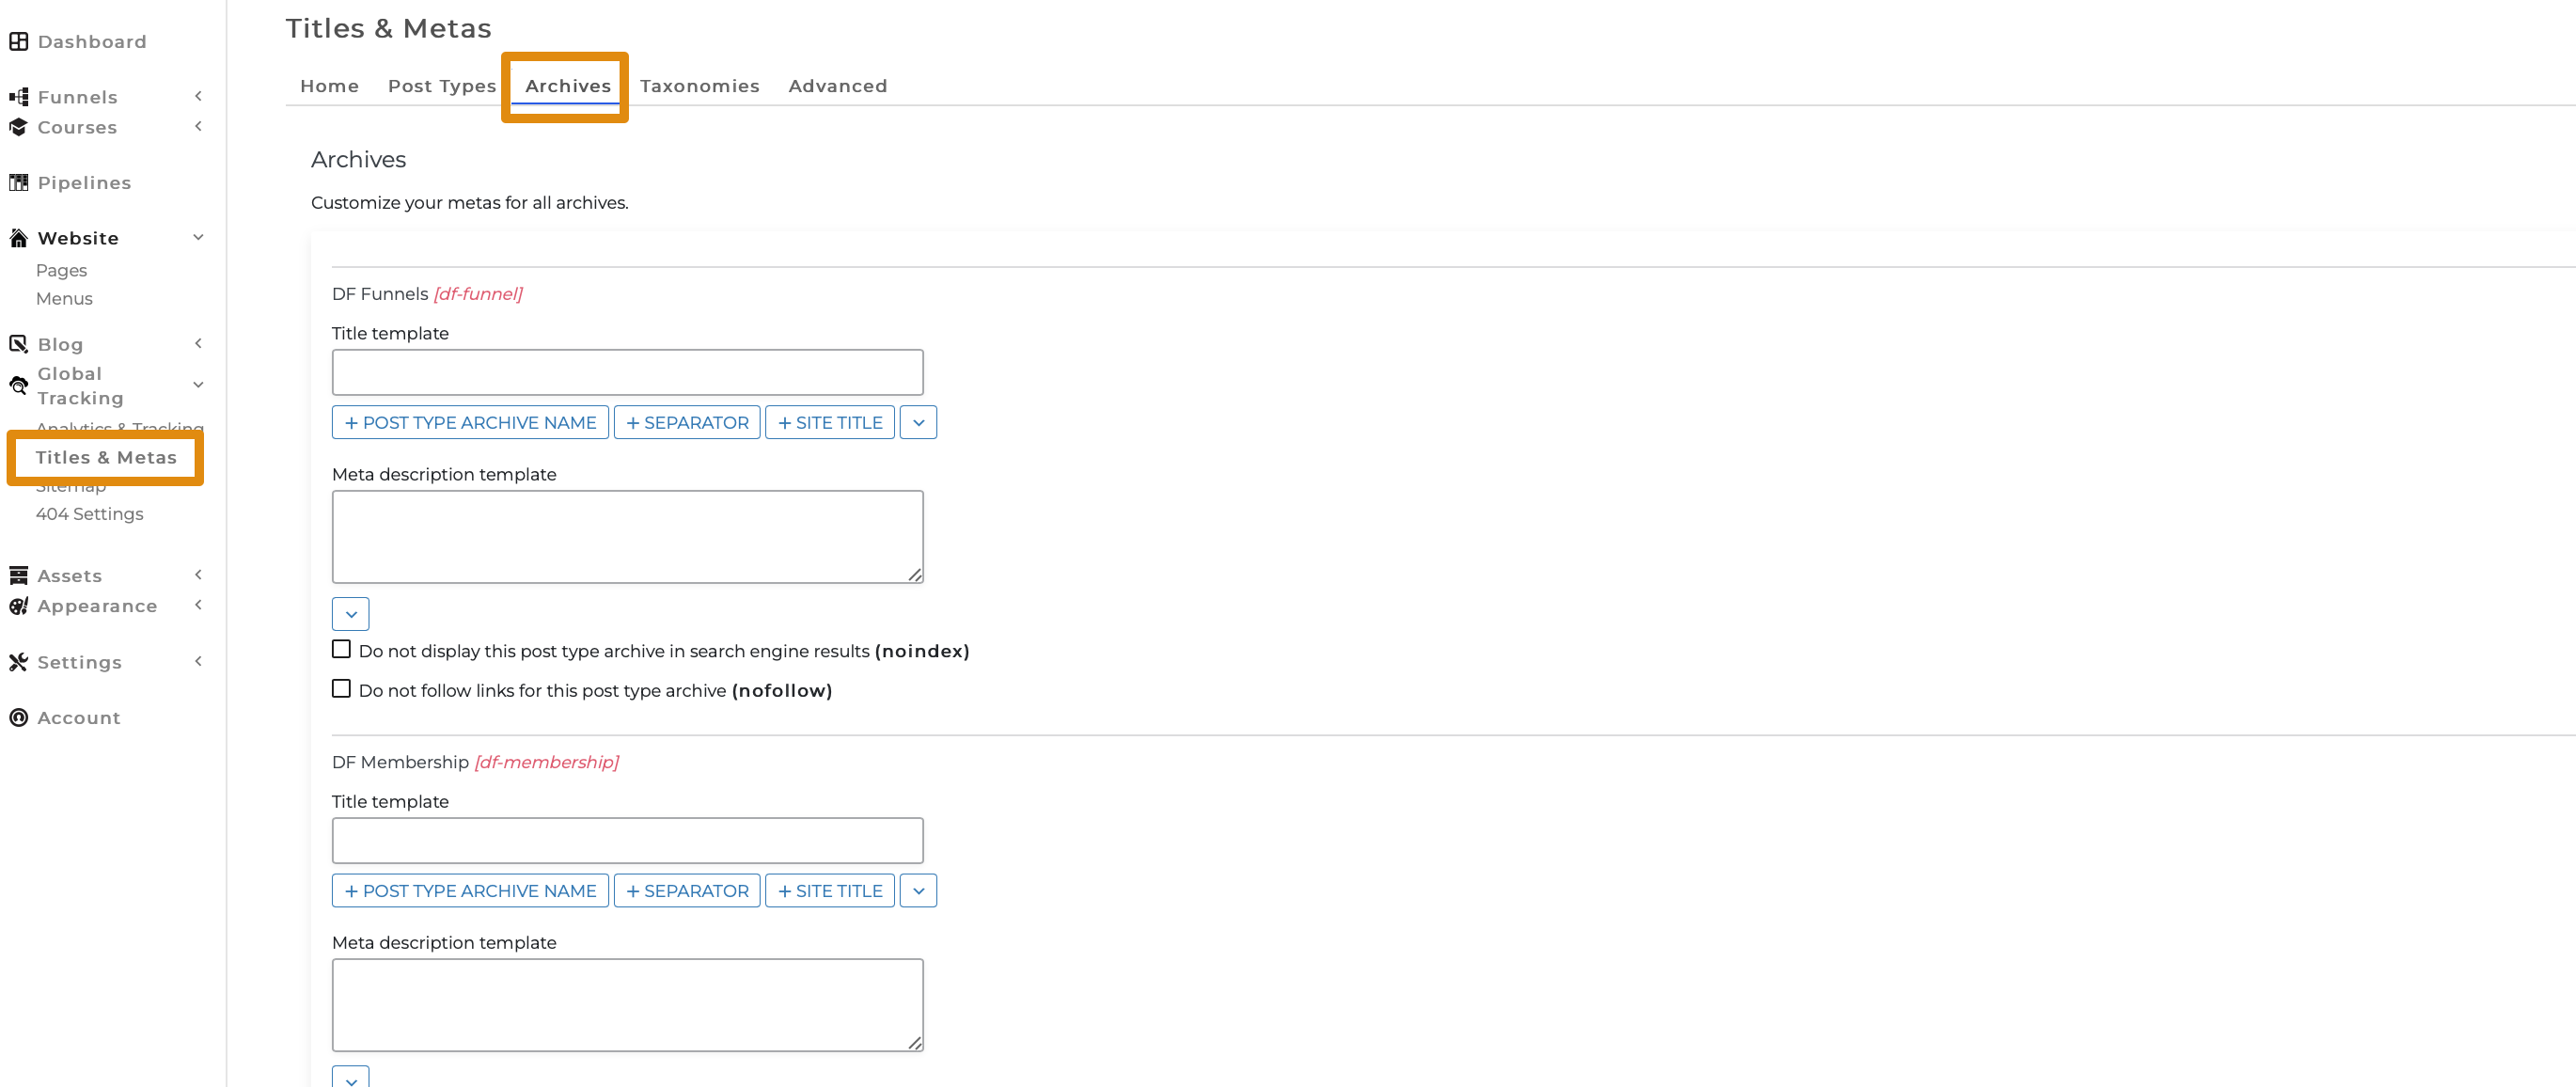Image resolution: width=2576 pixels, height=1087 pixels.
Task: Open more variables dropdown beside Site Title
Action: coord(918,422)
